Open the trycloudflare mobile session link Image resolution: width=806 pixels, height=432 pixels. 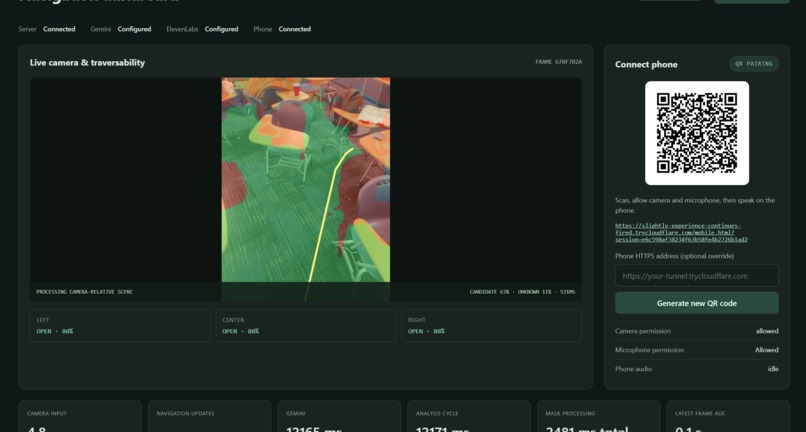(681, 232)
